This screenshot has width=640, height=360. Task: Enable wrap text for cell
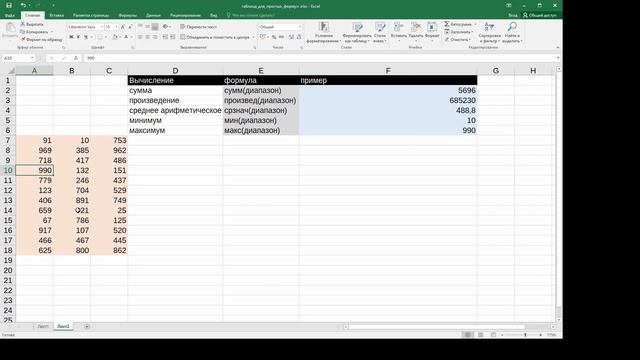(x=199, y=27)
